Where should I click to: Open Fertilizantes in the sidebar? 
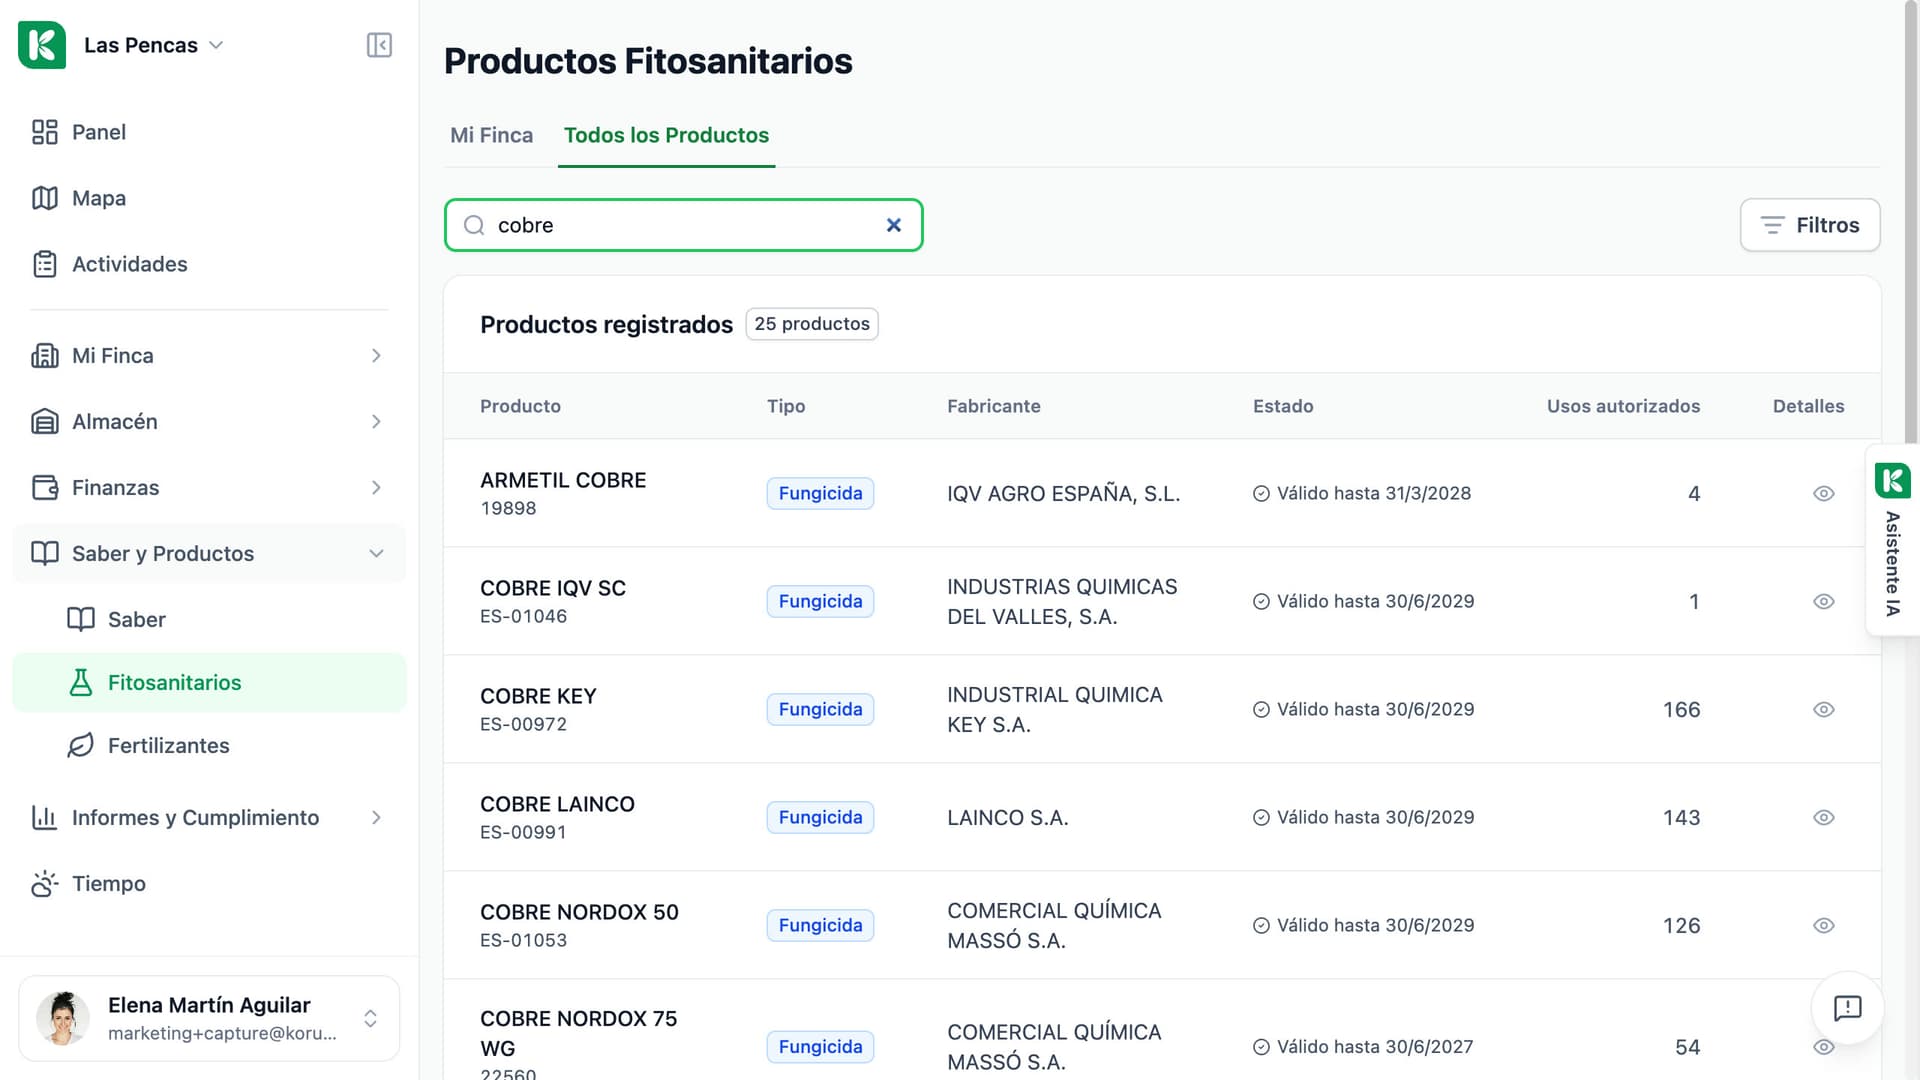pyautogui.click(x=209, y=746)
